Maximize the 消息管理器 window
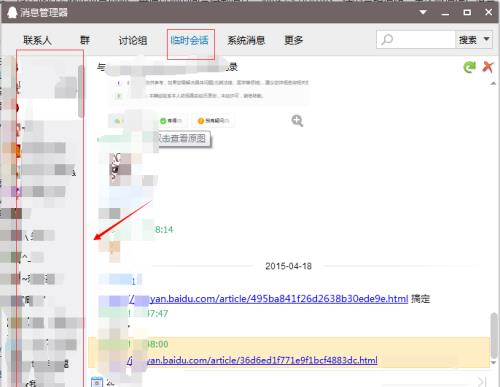 pyautogui.click(x=467, y=13)
